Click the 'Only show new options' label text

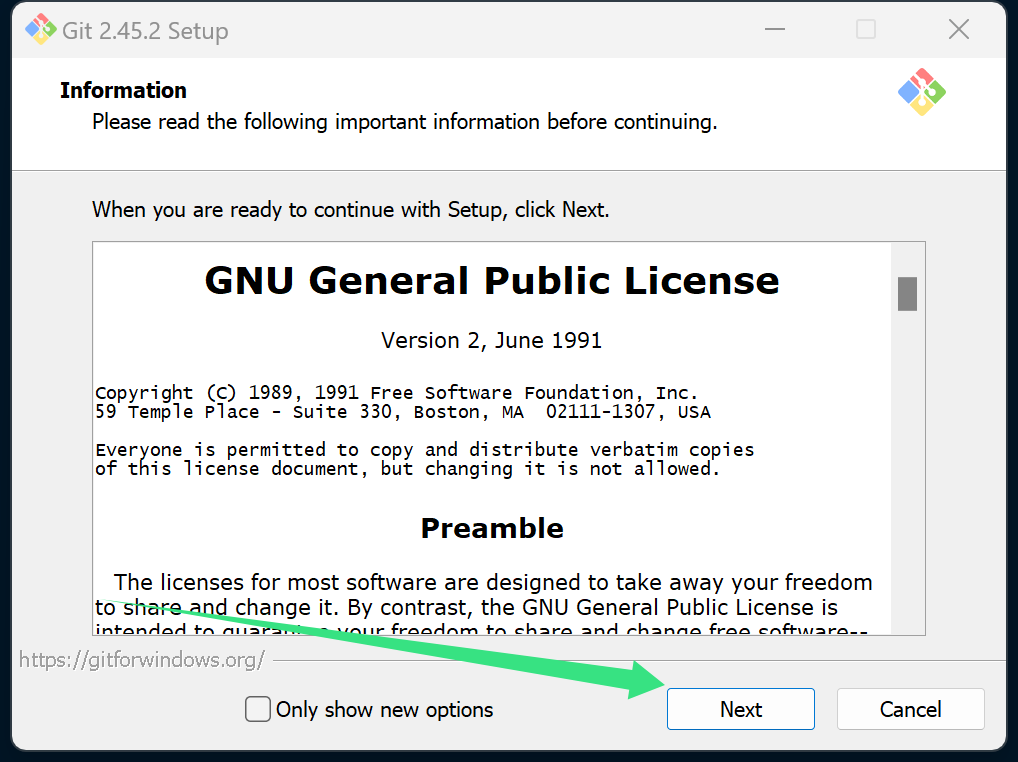[384, 710]
